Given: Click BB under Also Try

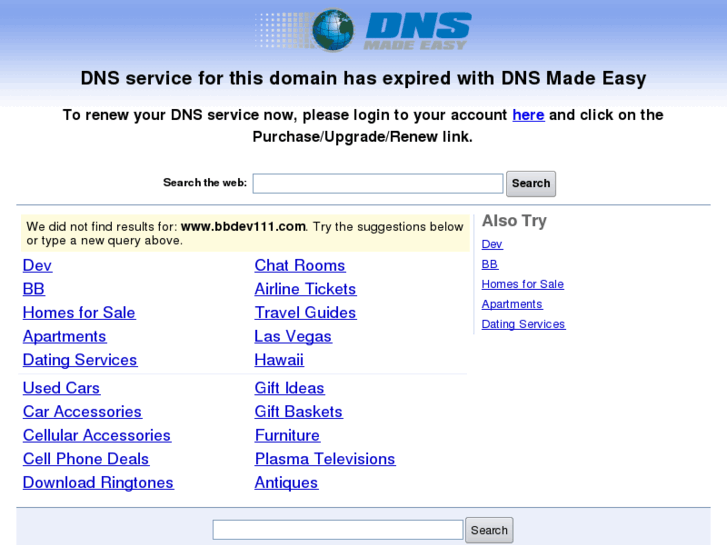Looking at the screenshot, I should coord(490,264).
